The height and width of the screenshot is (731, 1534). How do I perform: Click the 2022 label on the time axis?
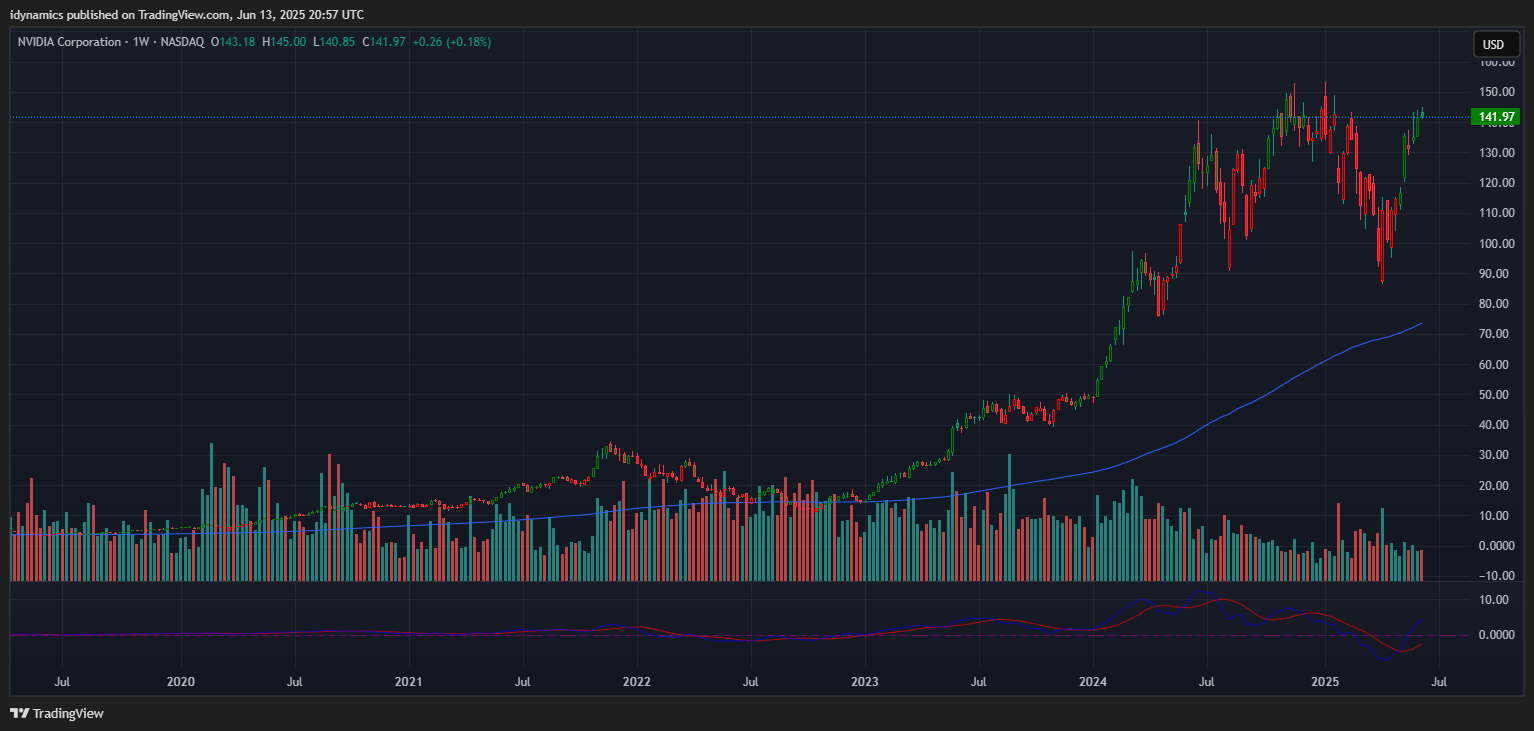tap(637, 682)
